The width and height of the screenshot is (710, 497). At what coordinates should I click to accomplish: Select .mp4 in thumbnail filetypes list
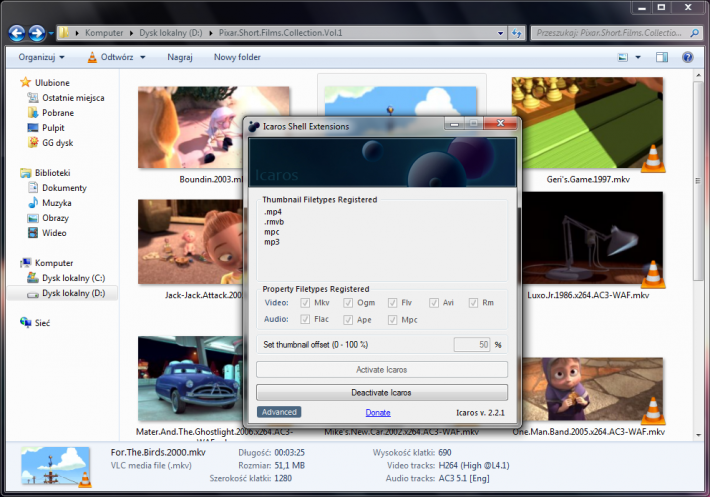273,212
